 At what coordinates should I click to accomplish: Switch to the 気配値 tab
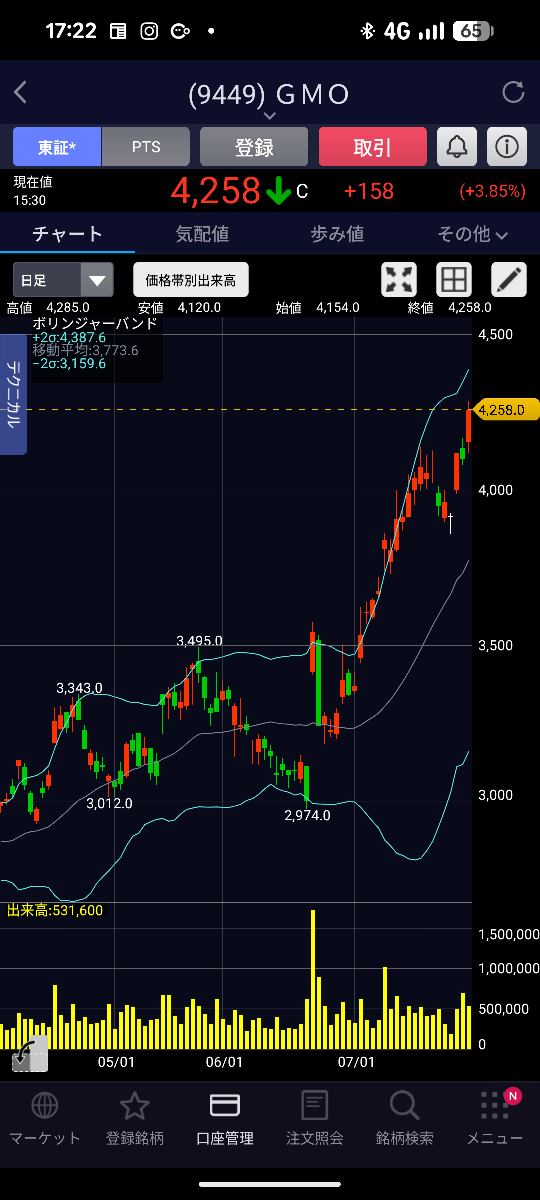point(202,234)
